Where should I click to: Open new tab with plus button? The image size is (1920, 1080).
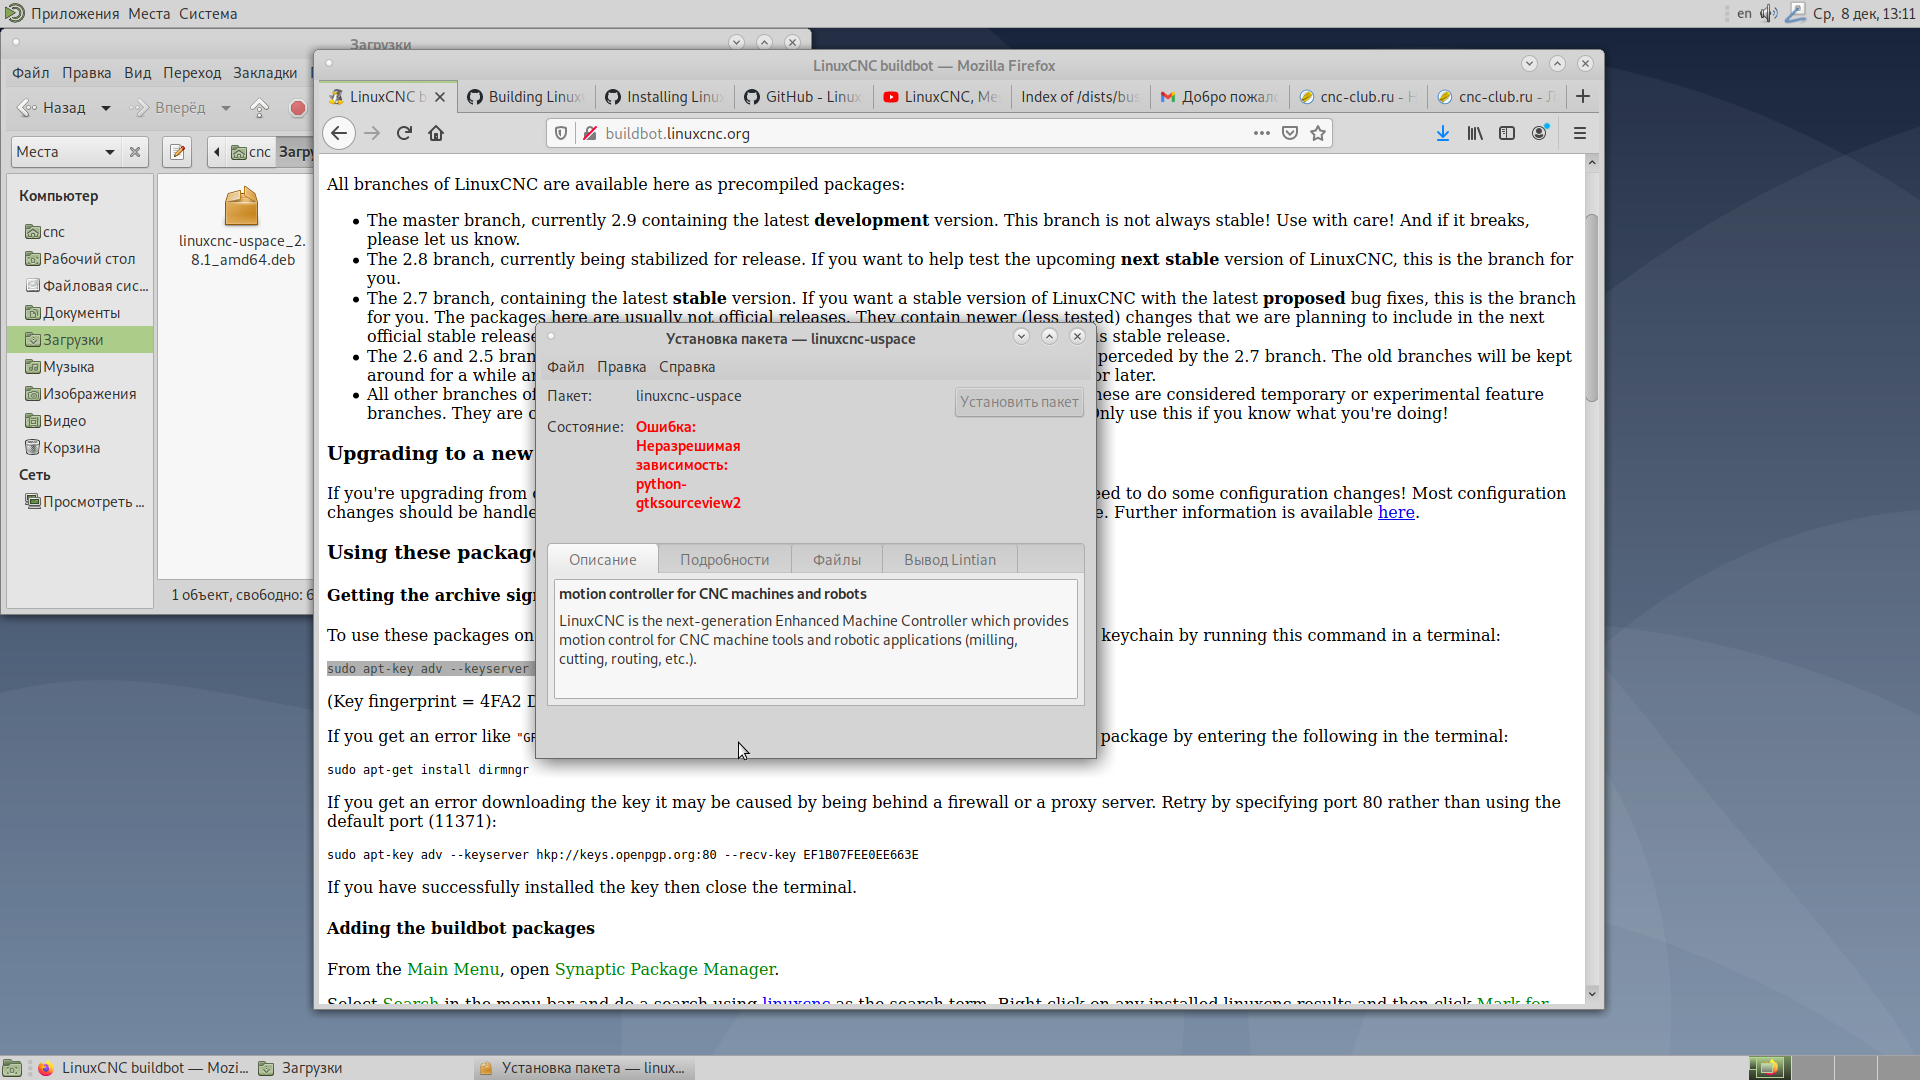pyautogui.click(x=1583, y=96)
